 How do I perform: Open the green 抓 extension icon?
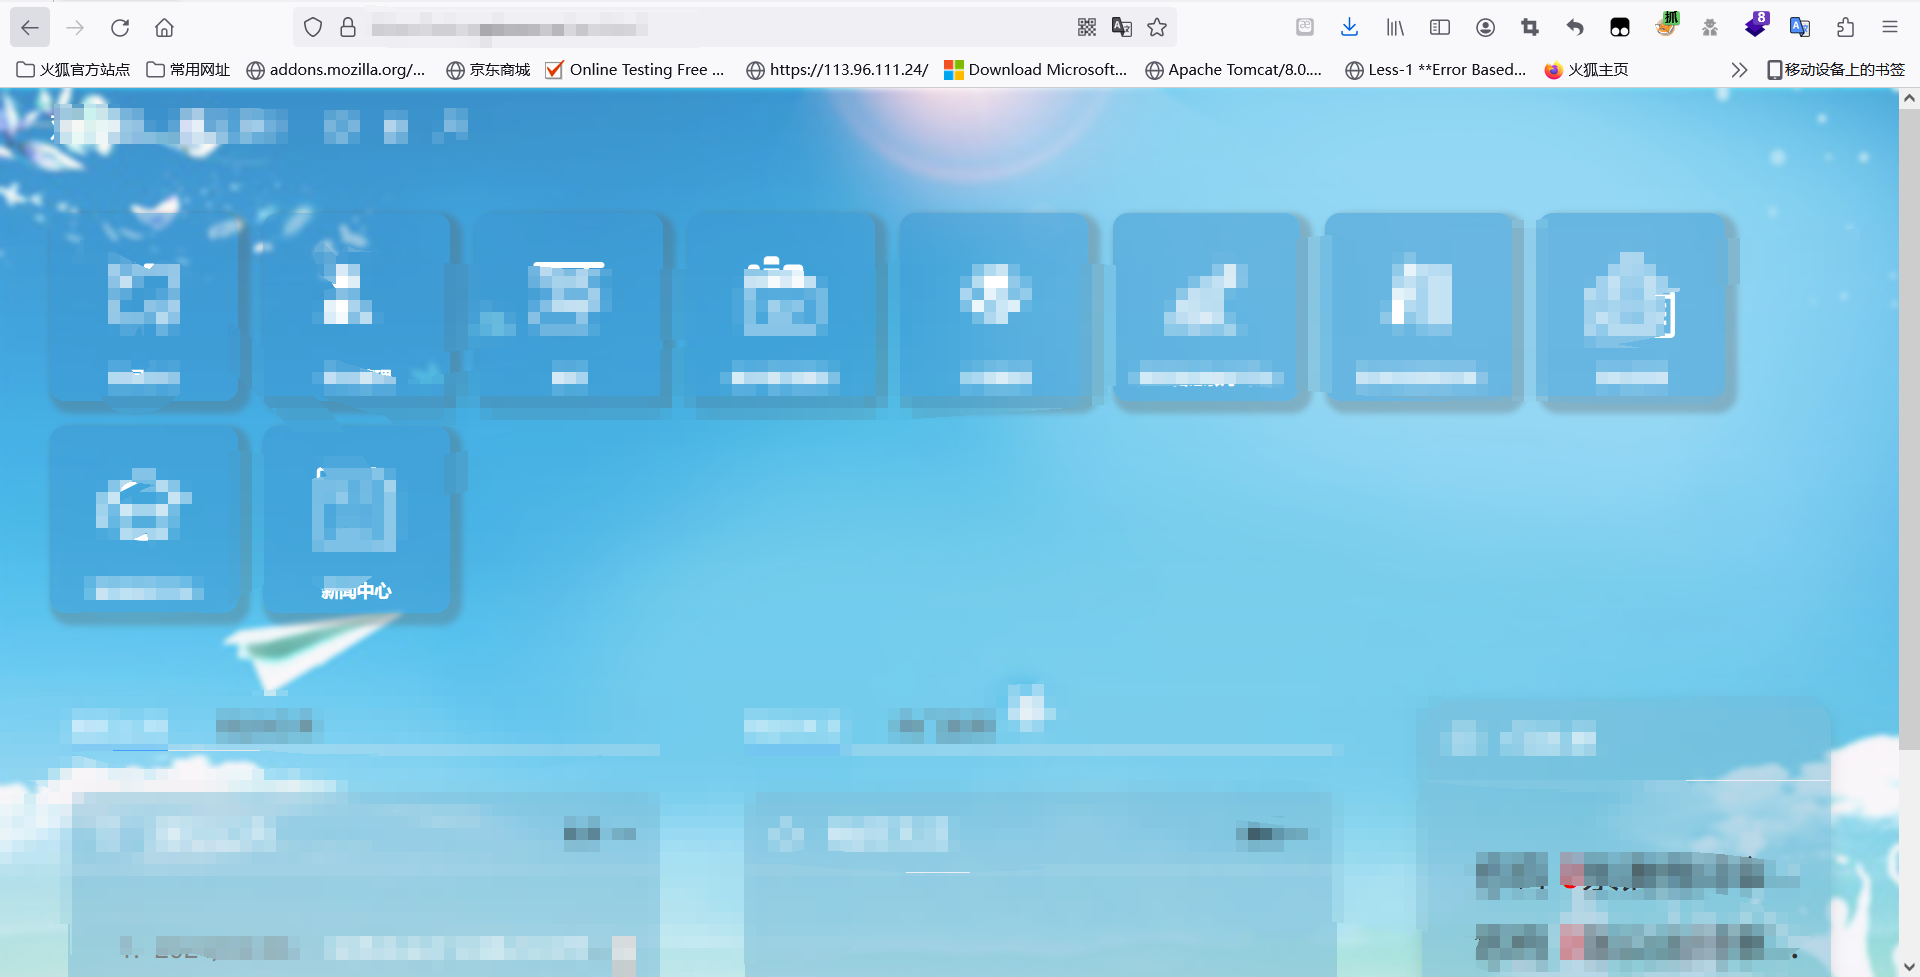(x=1666, y=25)
